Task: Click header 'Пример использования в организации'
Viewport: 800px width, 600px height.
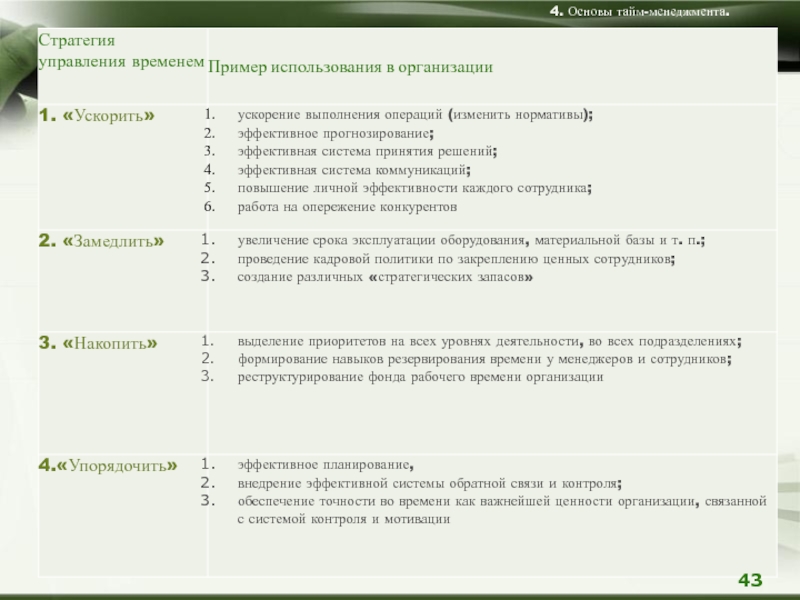Action: click(x=351, y=67)
